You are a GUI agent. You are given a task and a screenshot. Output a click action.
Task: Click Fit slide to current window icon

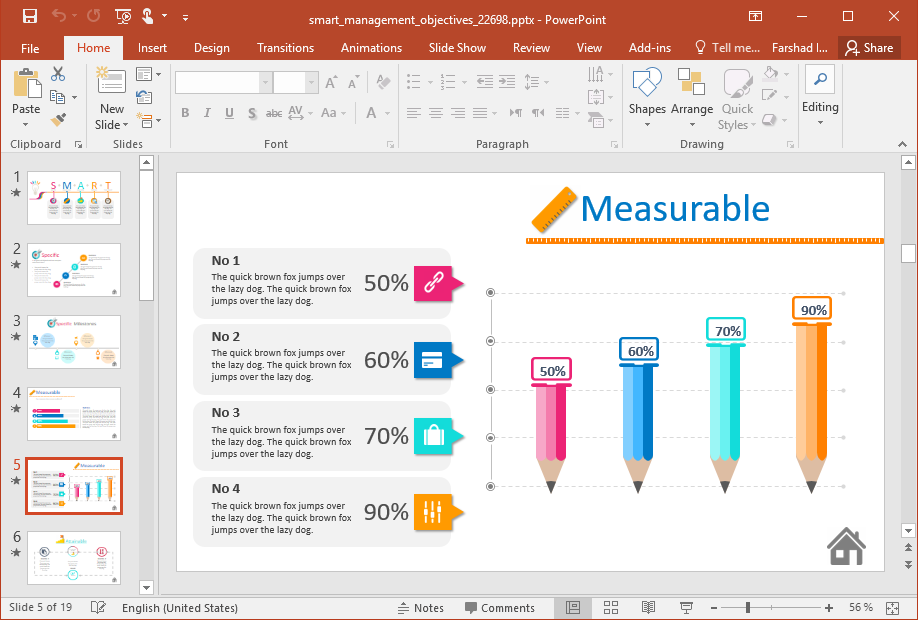tap(894, 608)
